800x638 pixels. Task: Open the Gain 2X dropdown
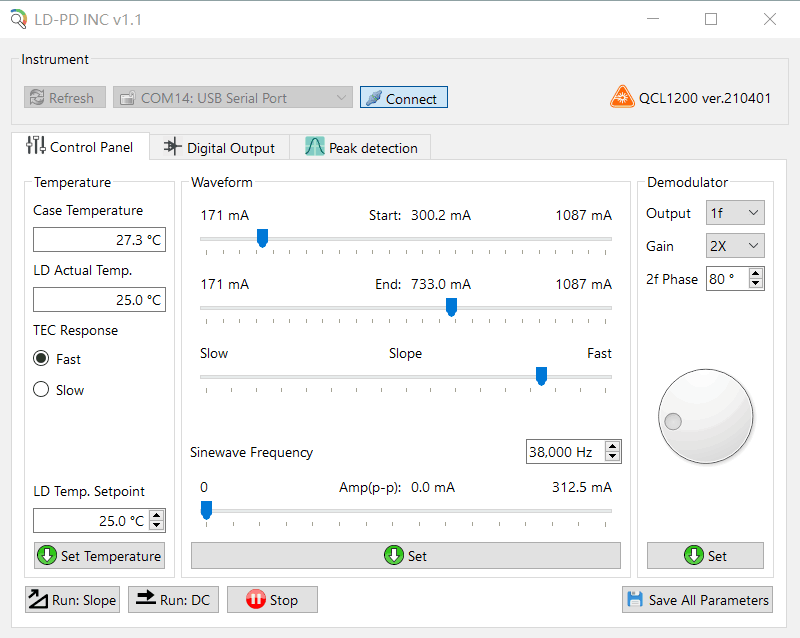coord(735,246)
